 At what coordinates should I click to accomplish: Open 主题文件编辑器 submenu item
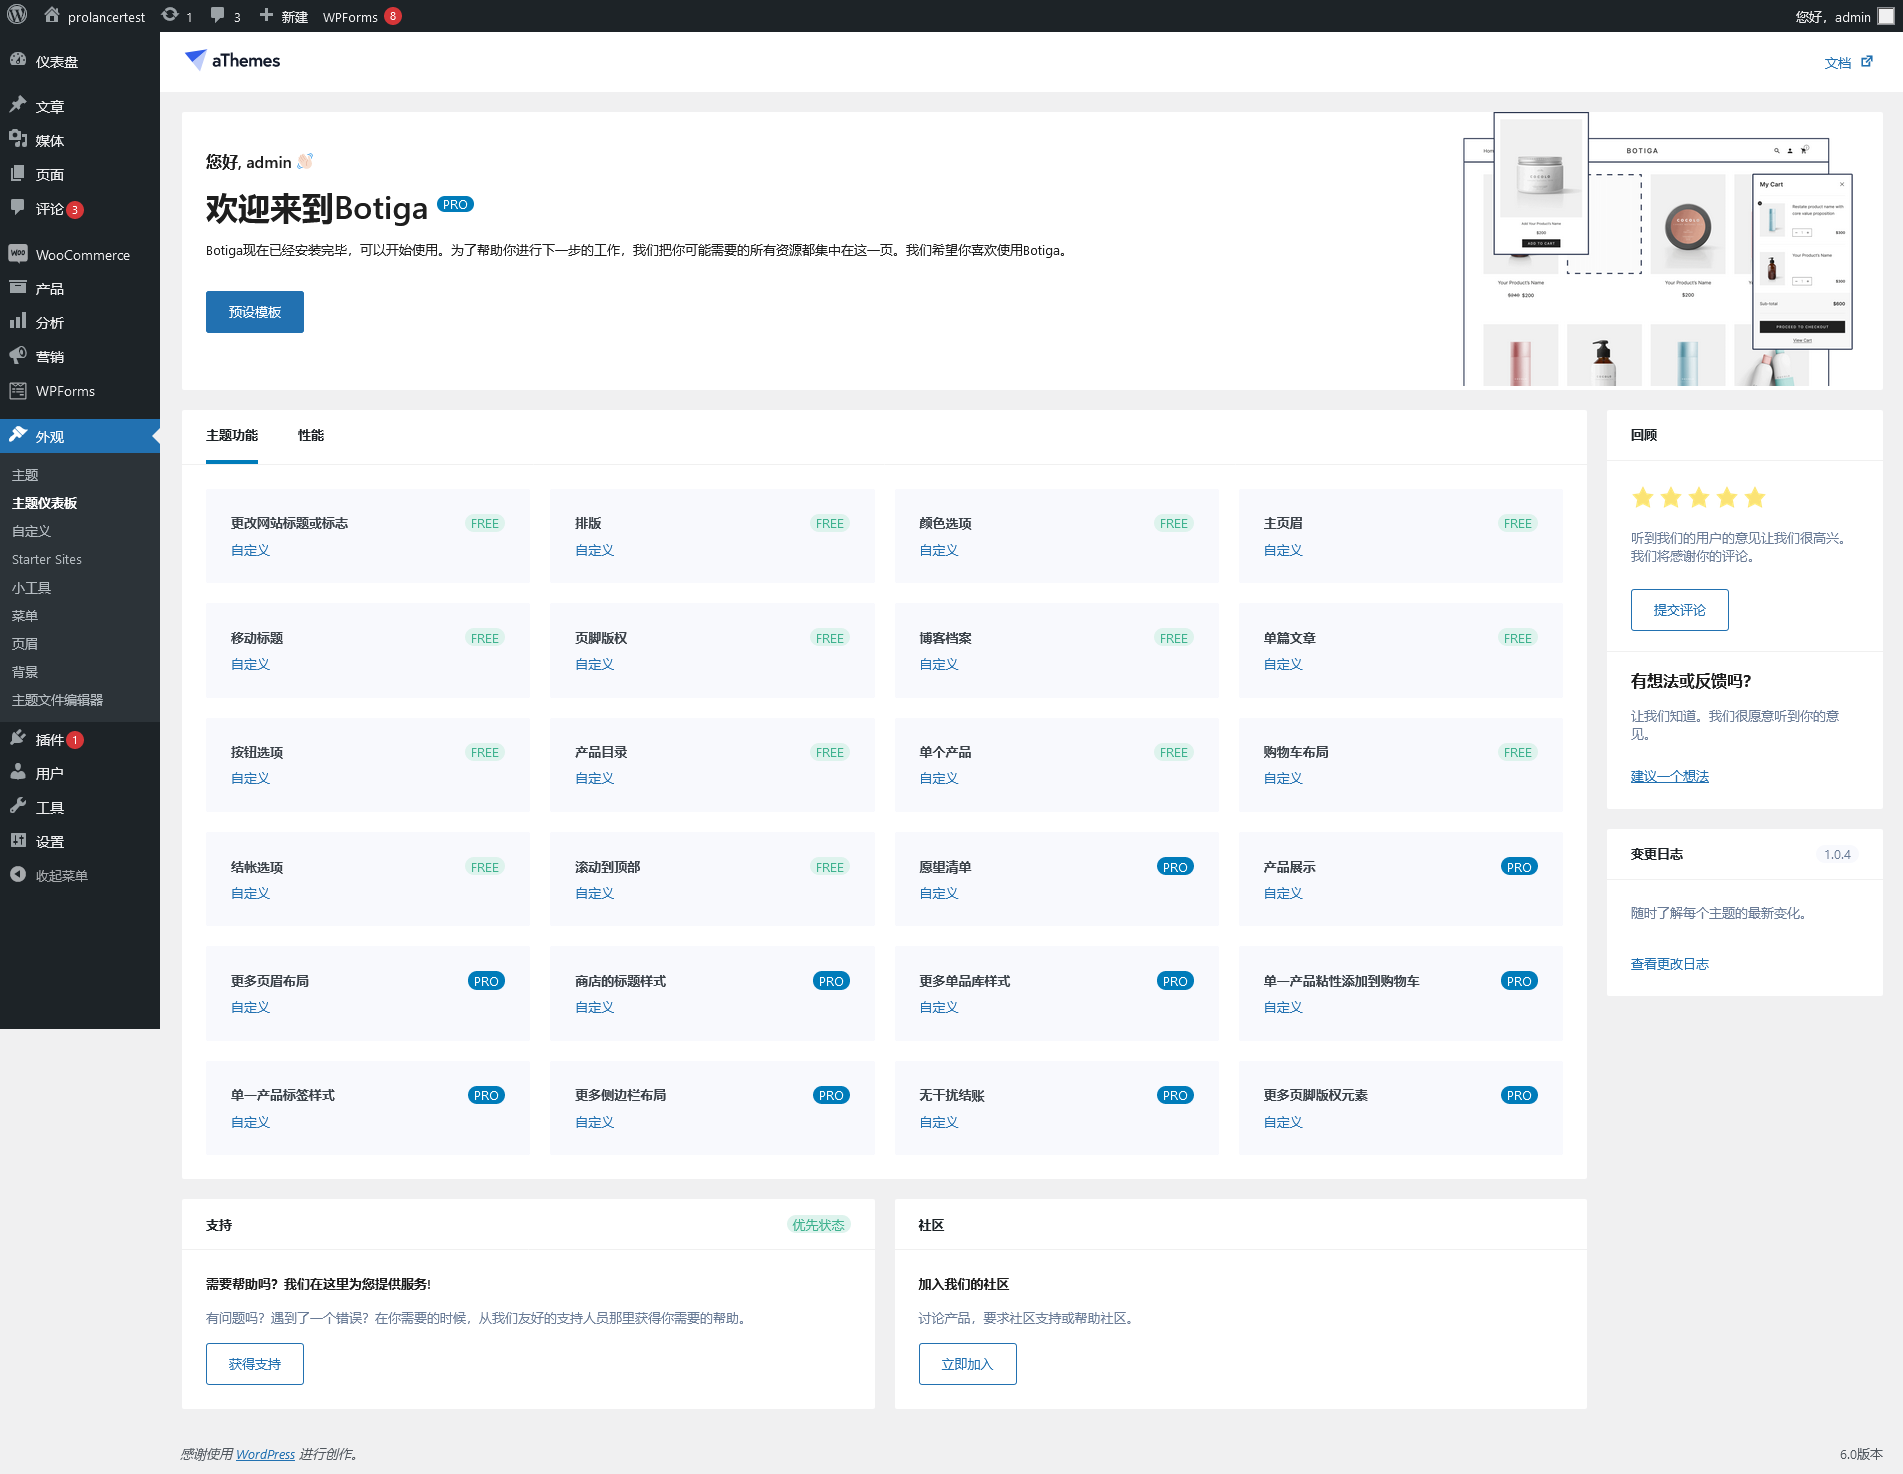coord(58,700)
